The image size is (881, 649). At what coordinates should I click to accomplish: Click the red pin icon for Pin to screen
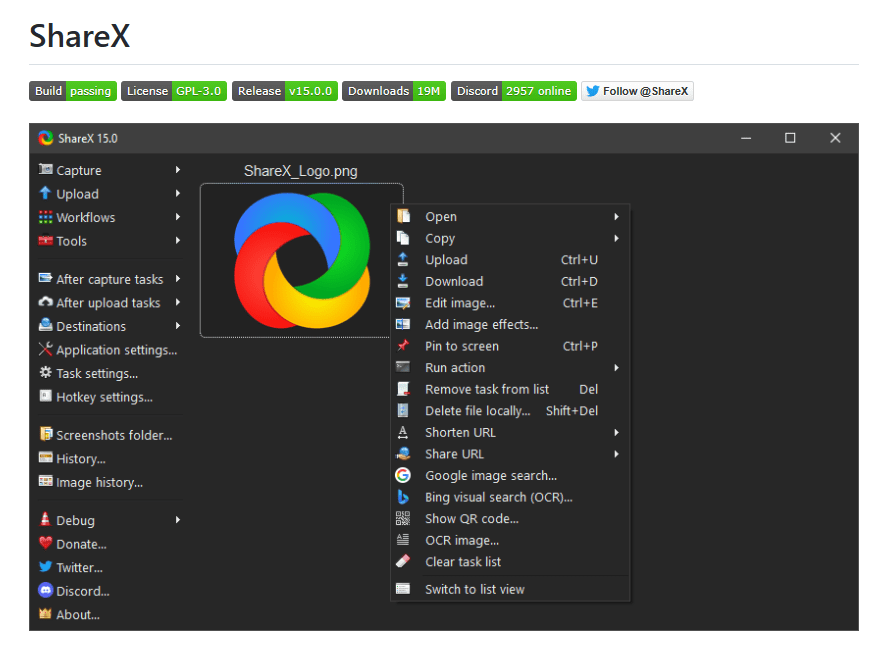pyautogui.click(x=403, y=346)
